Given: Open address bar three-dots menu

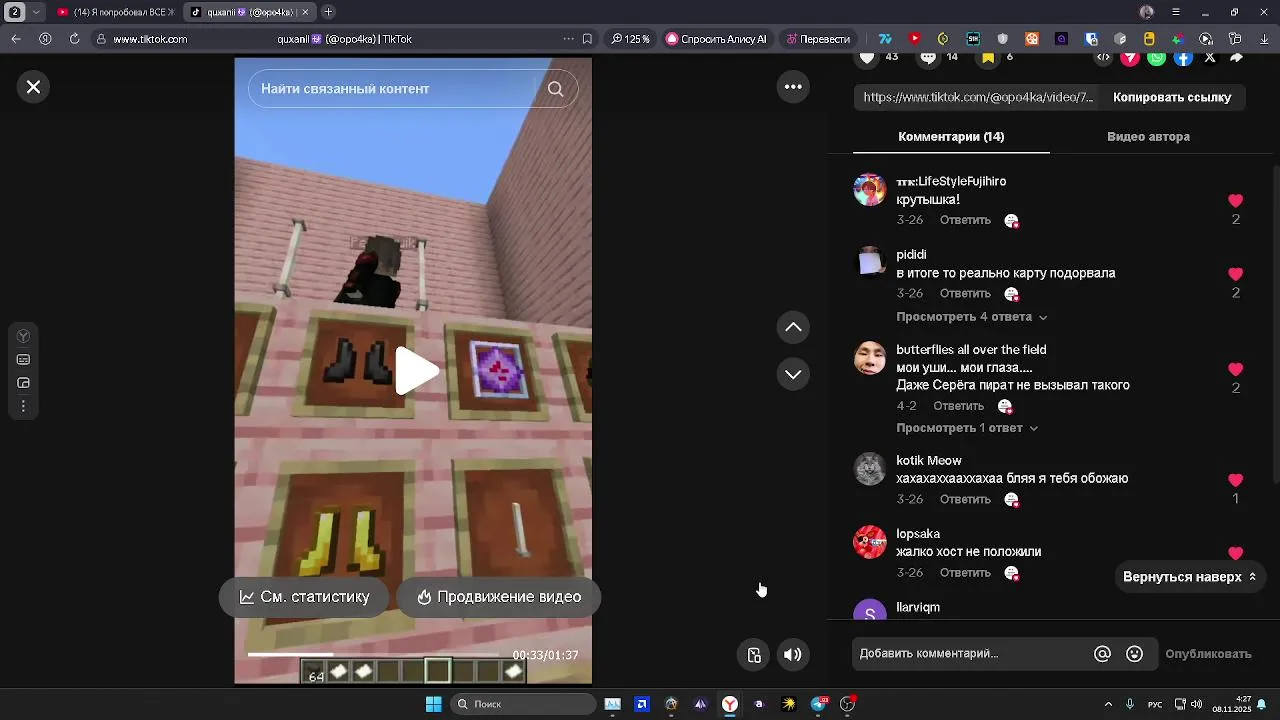Looking at the screenshot, I should tap(569, 39).
